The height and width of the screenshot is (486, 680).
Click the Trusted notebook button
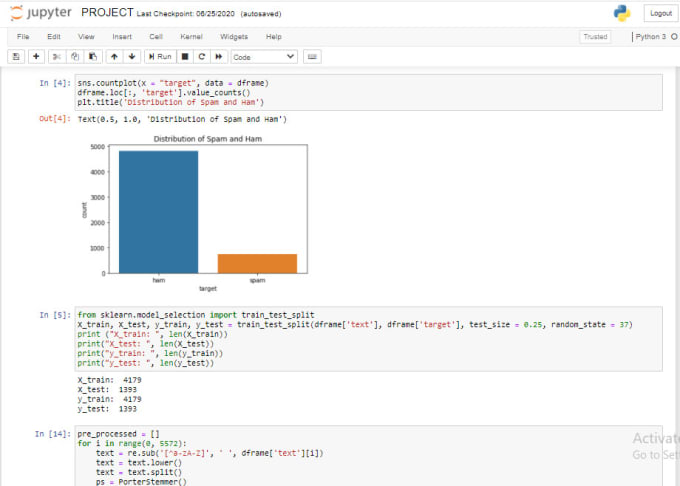(595, 37)
